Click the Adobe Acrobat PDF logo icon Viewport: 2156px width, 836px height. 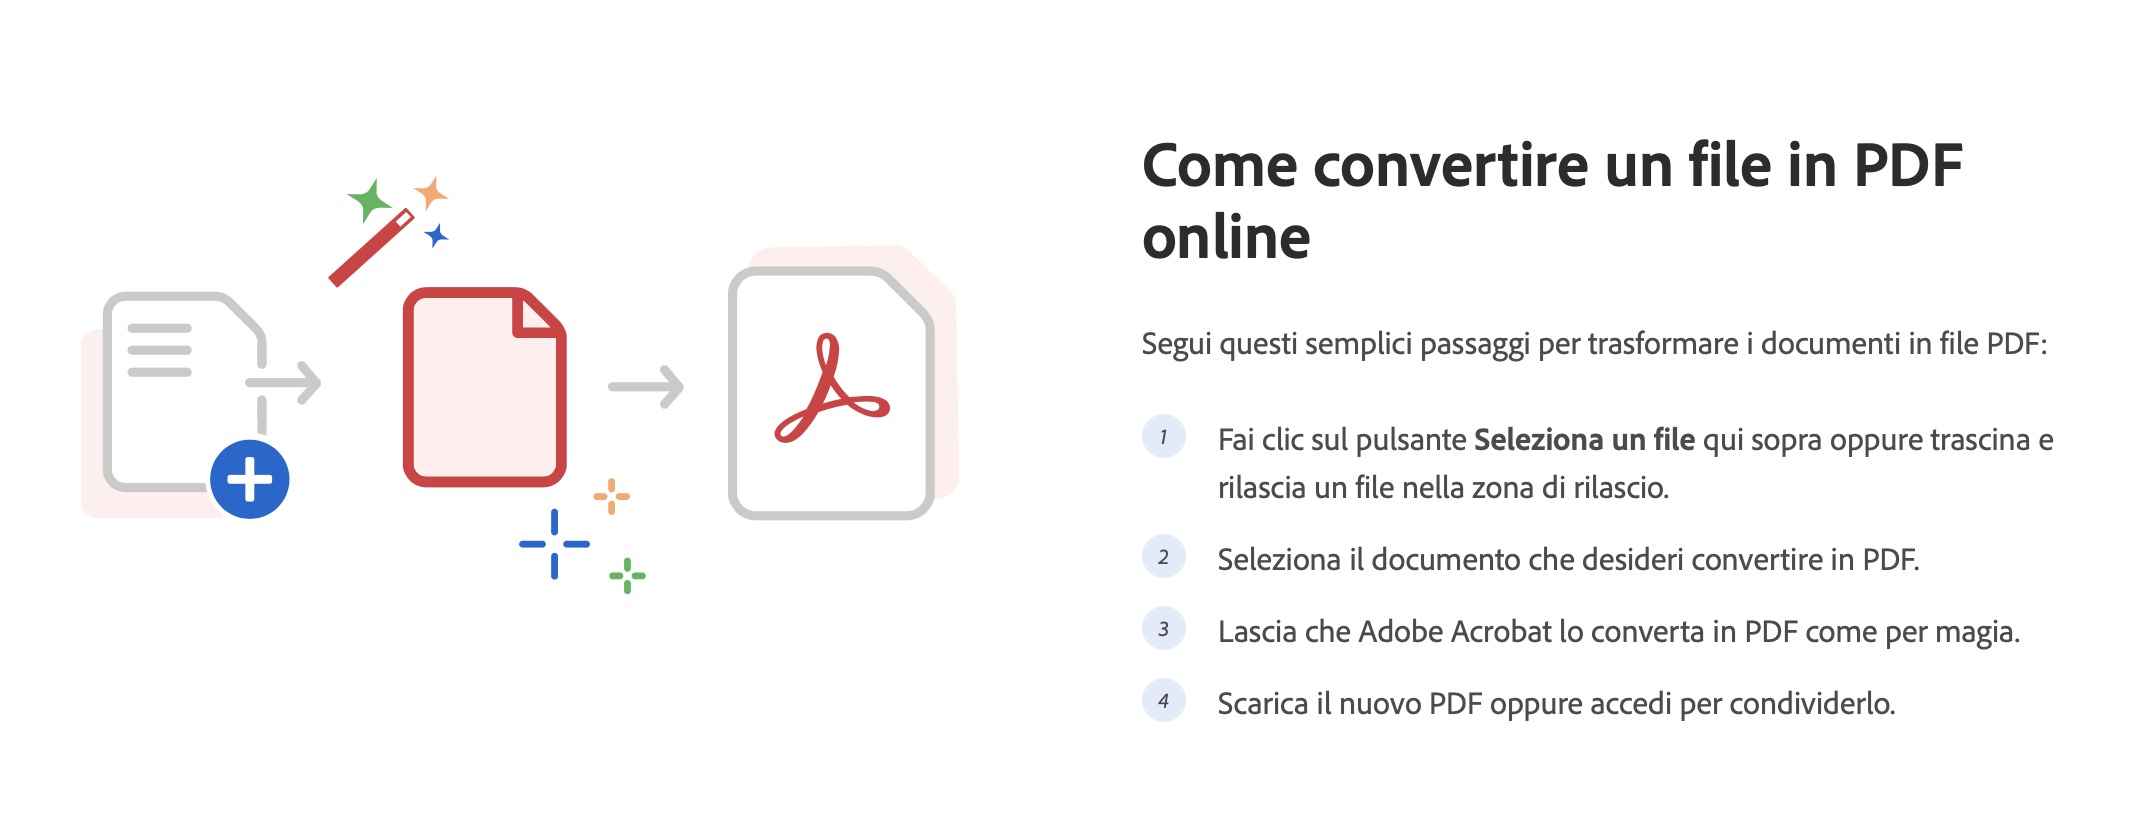[831, 391]
